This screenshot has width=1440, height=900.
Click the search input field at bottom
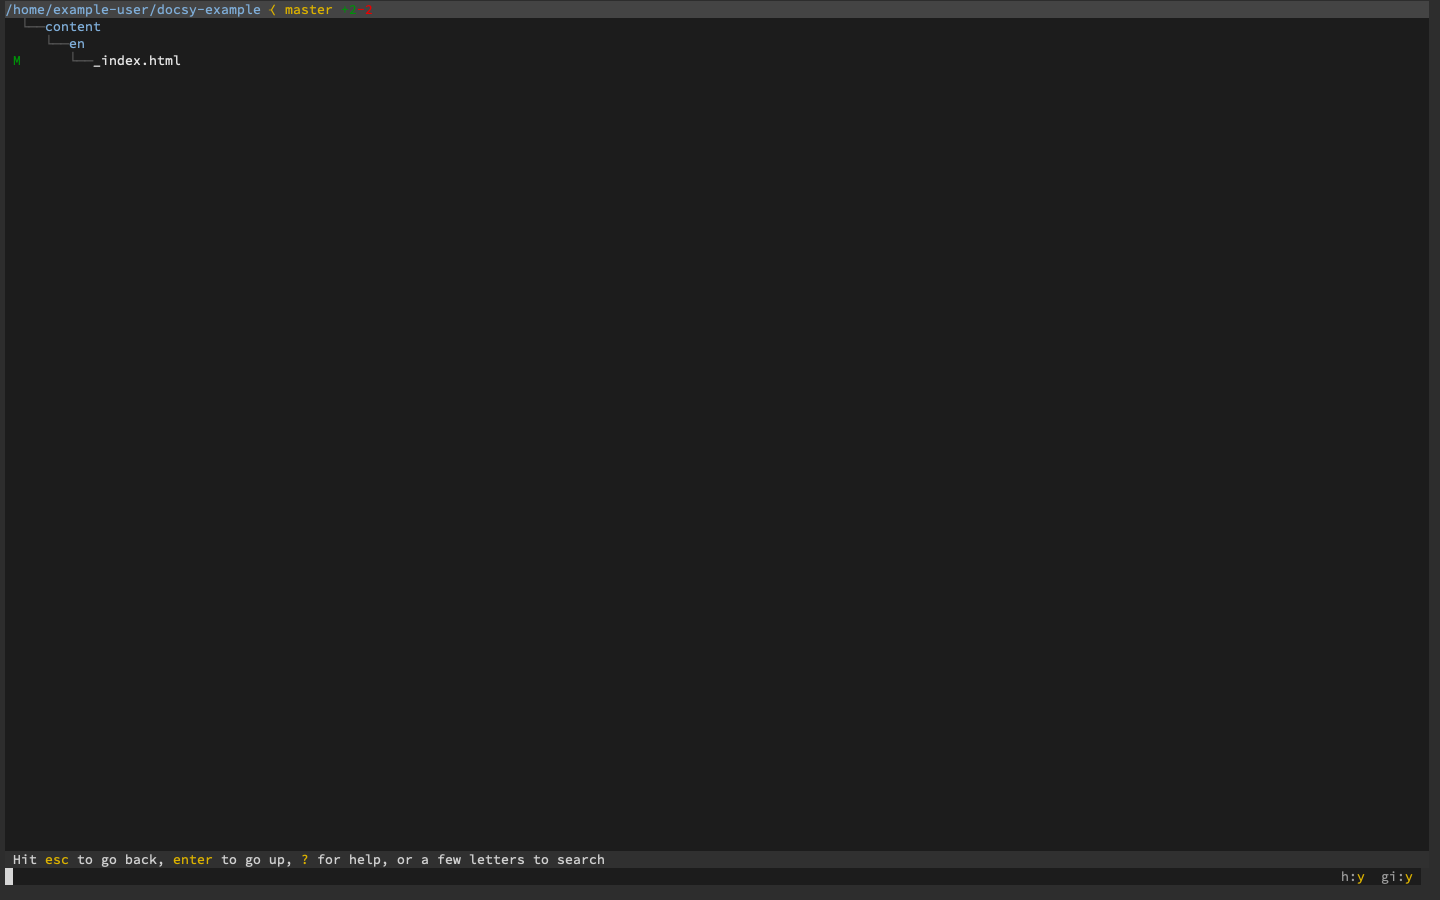(400, 877)
